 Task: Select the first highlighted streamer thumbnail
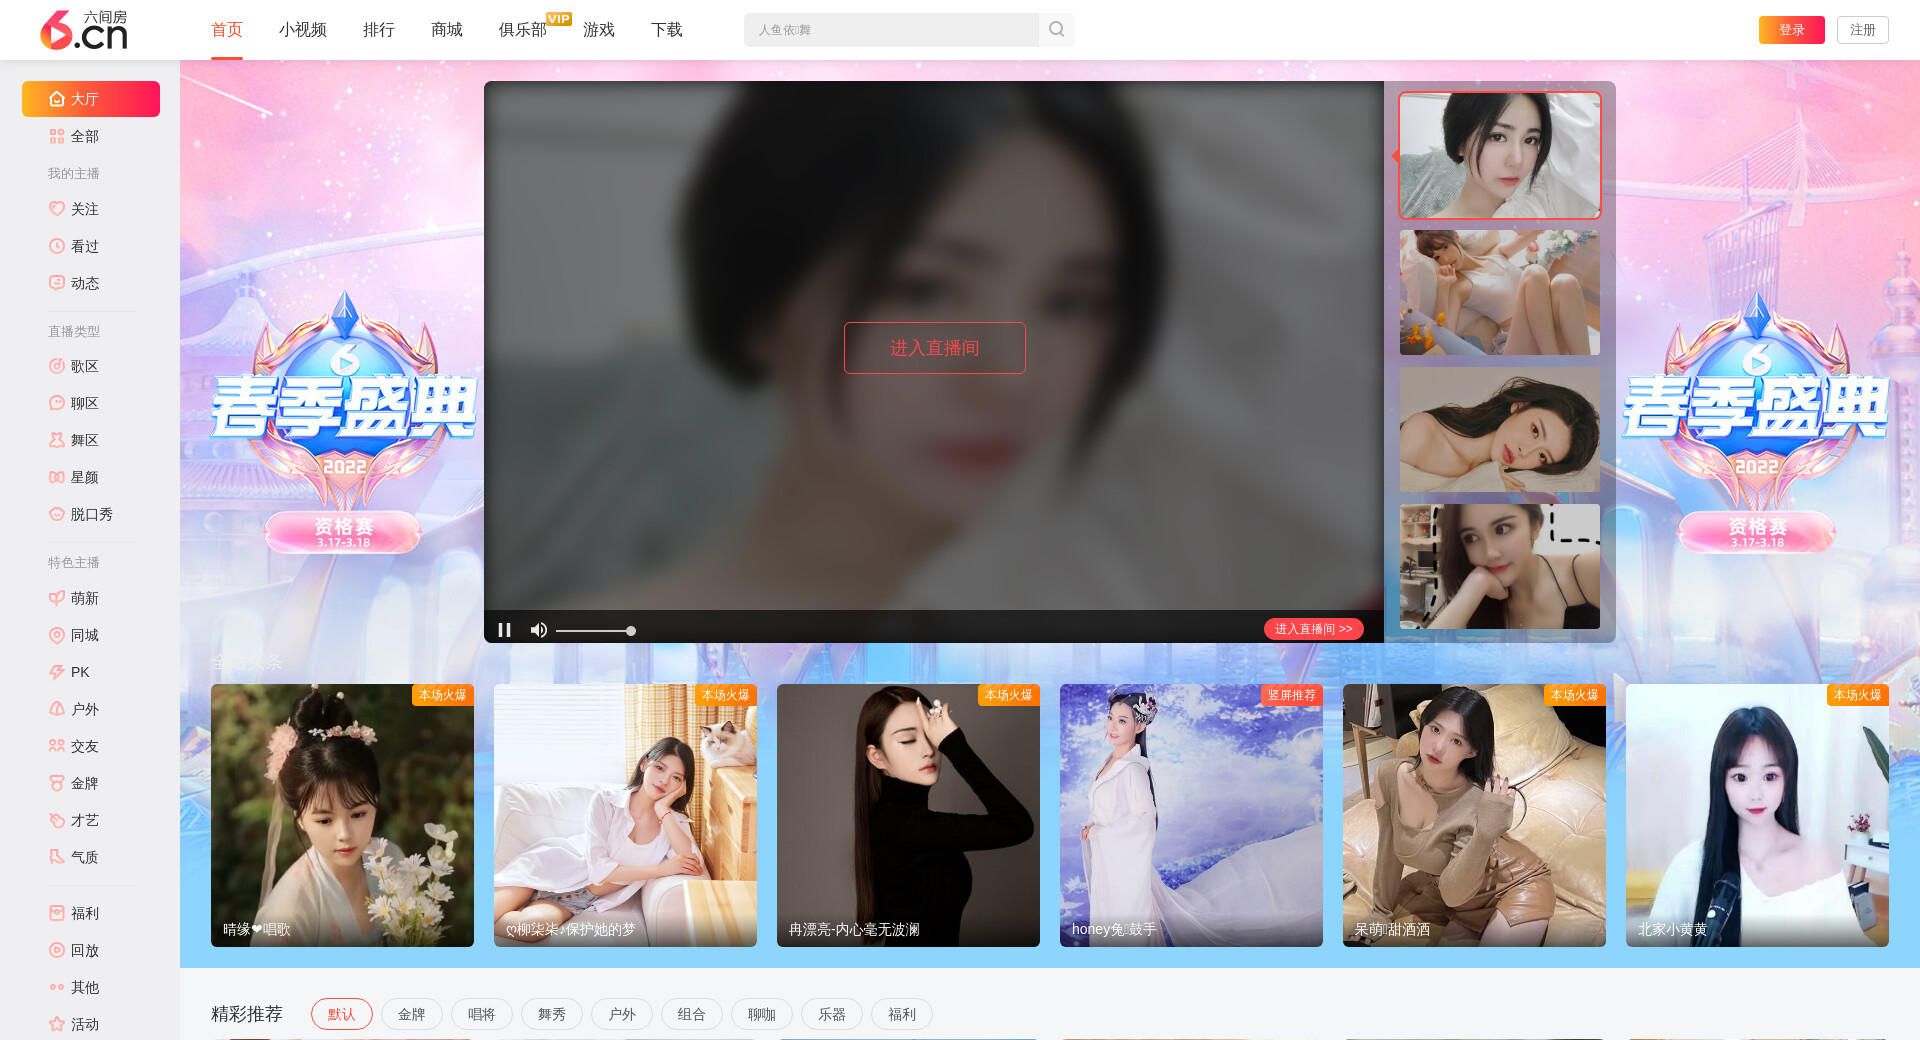1500,155
